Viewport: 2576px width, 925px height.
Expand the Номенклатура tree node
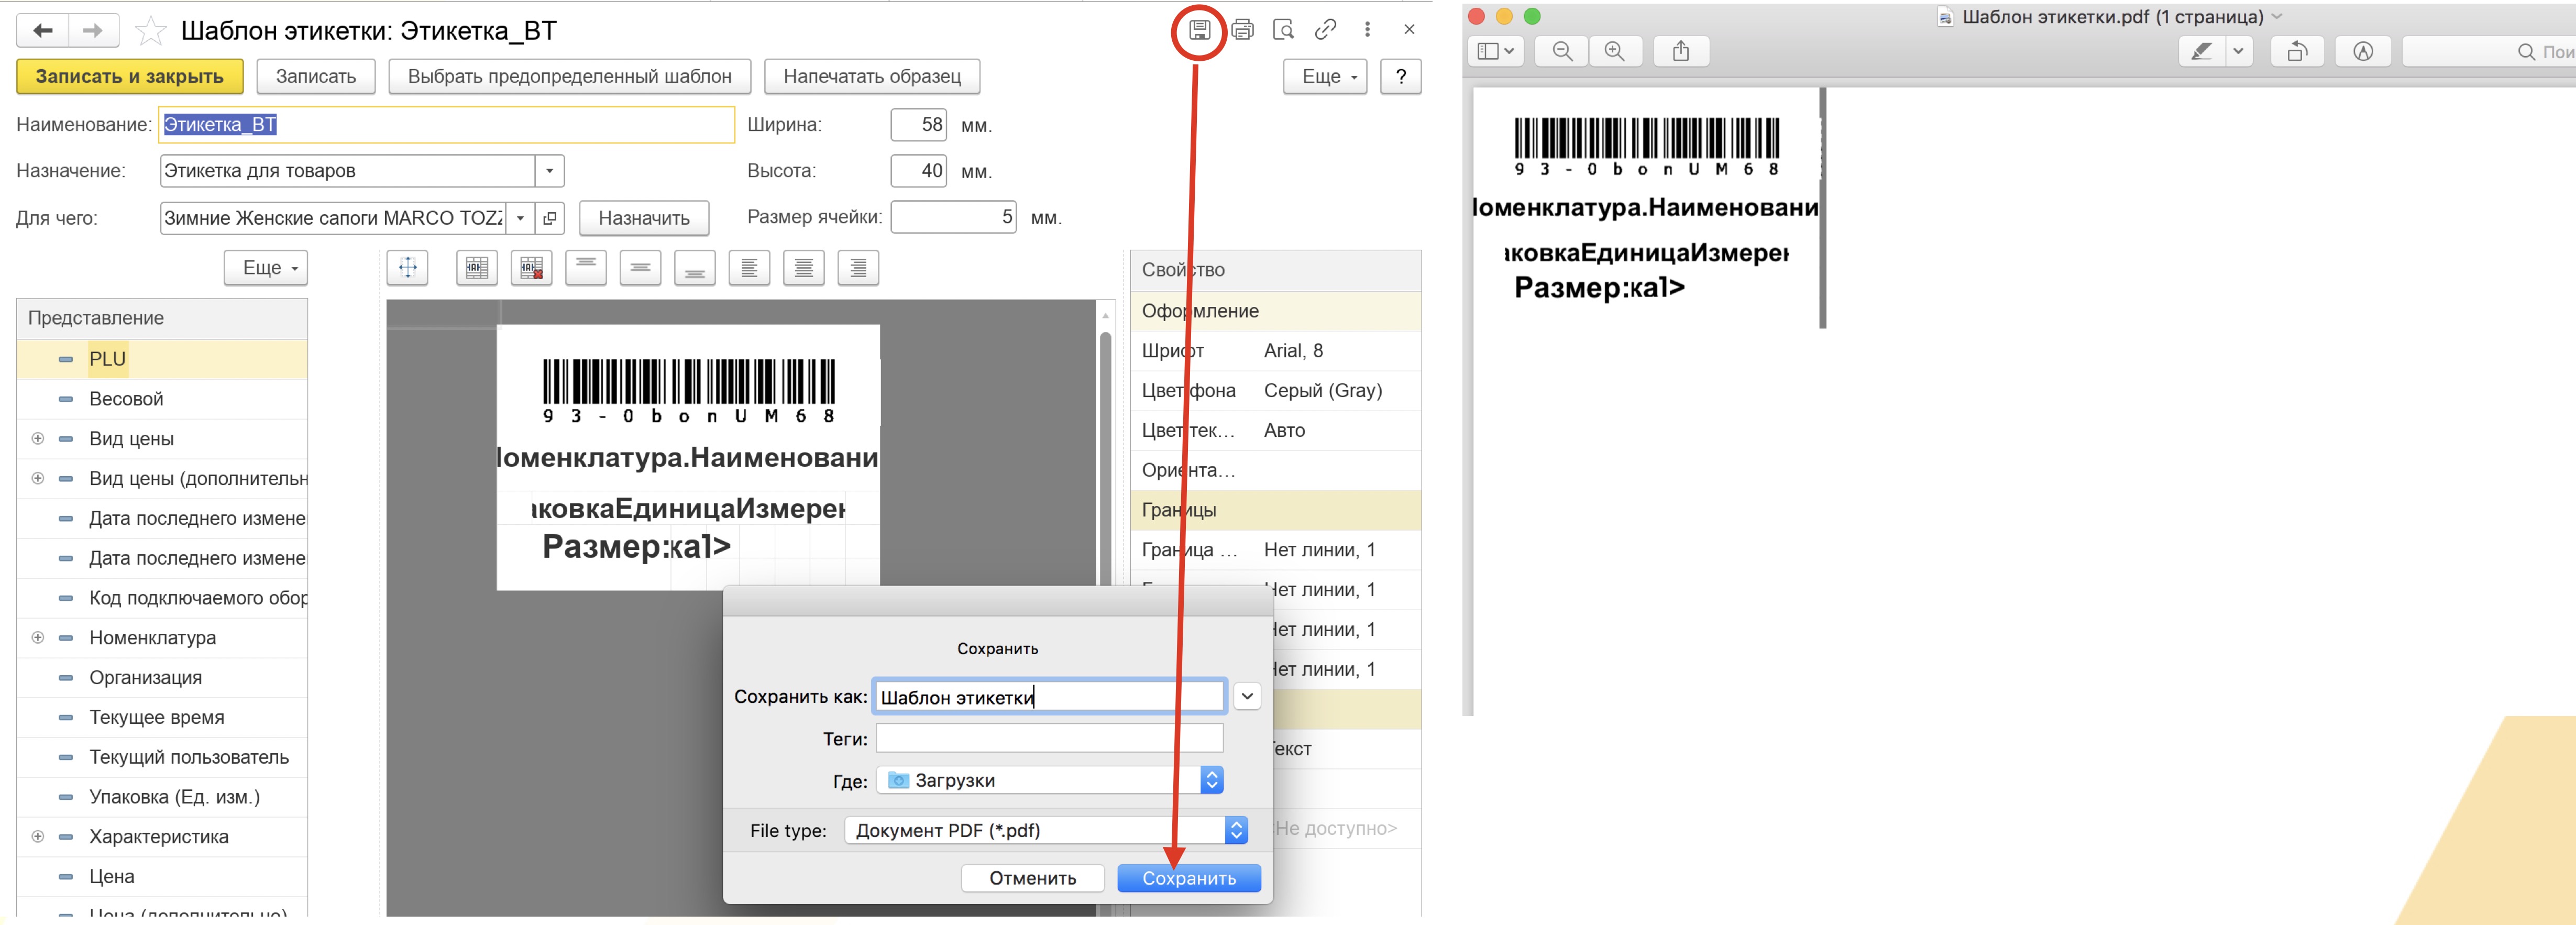(x=38, y=637)
